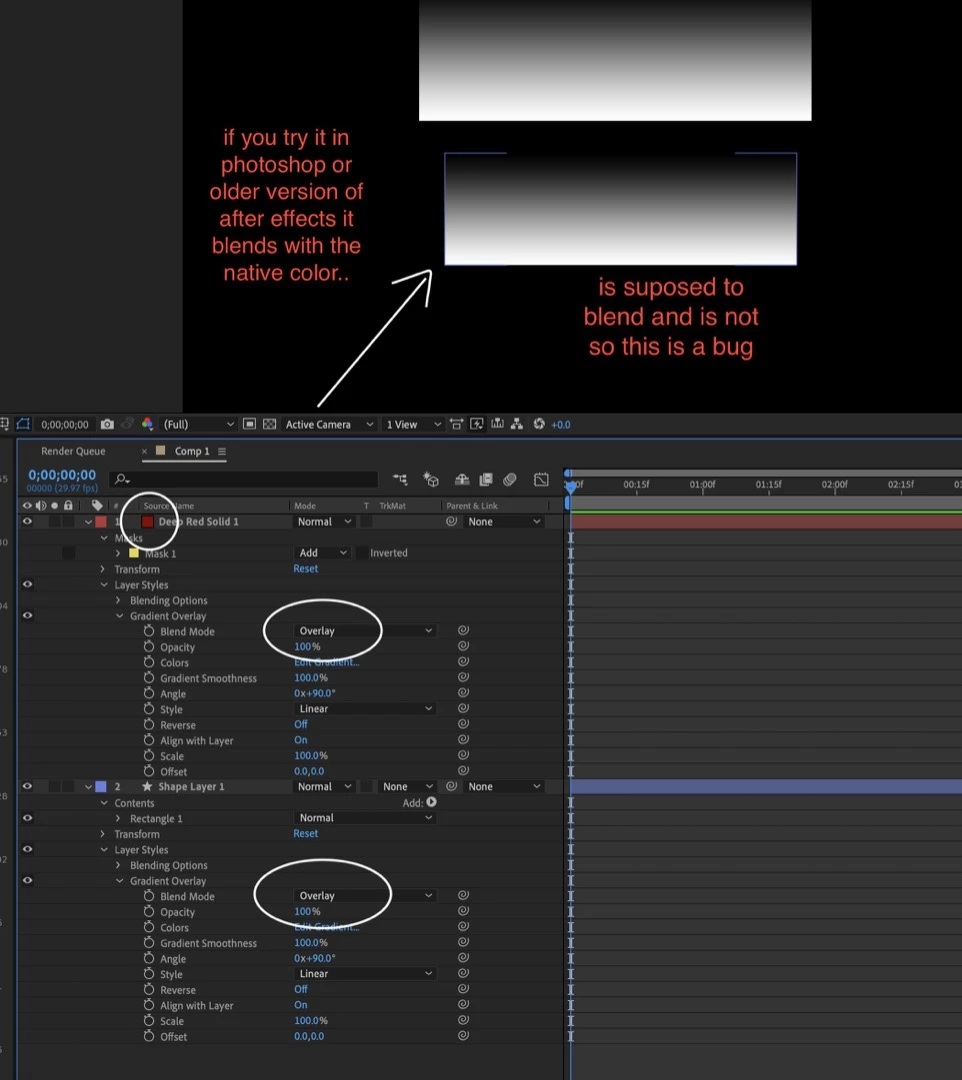Viewport: 962px width, 1080px height.
Task: Toggle the region of interest icon
Action: (249, 424)
